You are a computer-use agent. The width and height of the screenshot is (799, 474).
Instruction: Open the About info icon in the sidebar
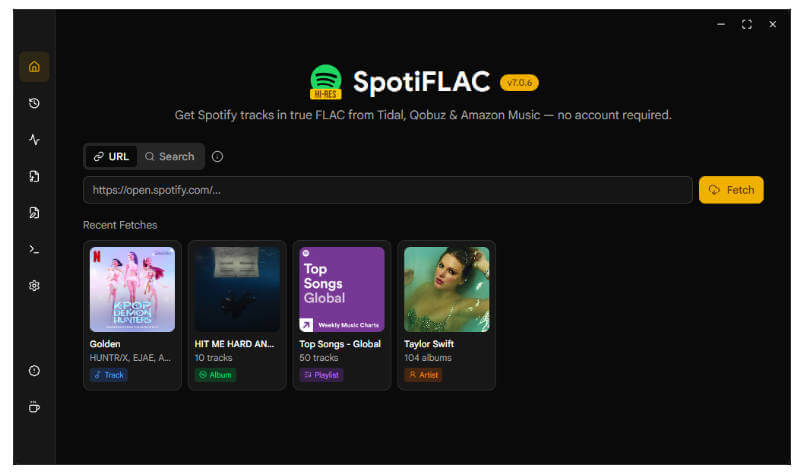34,371
